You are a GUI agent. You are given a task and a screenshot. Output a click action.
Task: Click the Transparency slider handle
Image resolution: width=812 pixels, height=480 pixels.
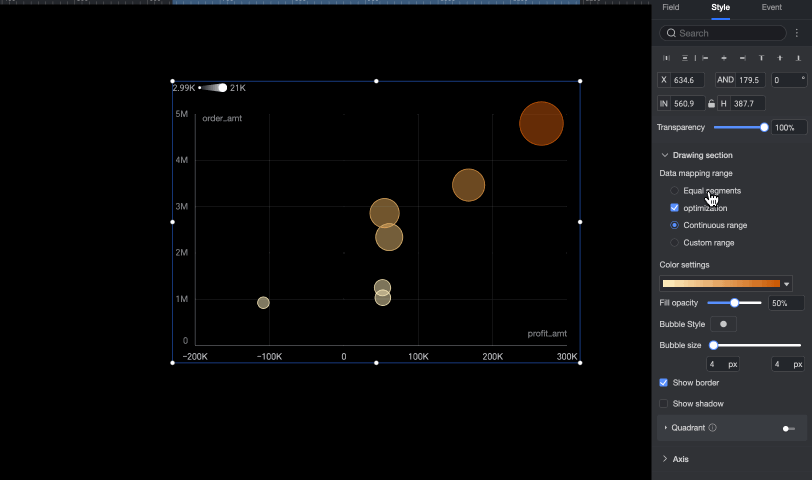click(x=764, y=127)
